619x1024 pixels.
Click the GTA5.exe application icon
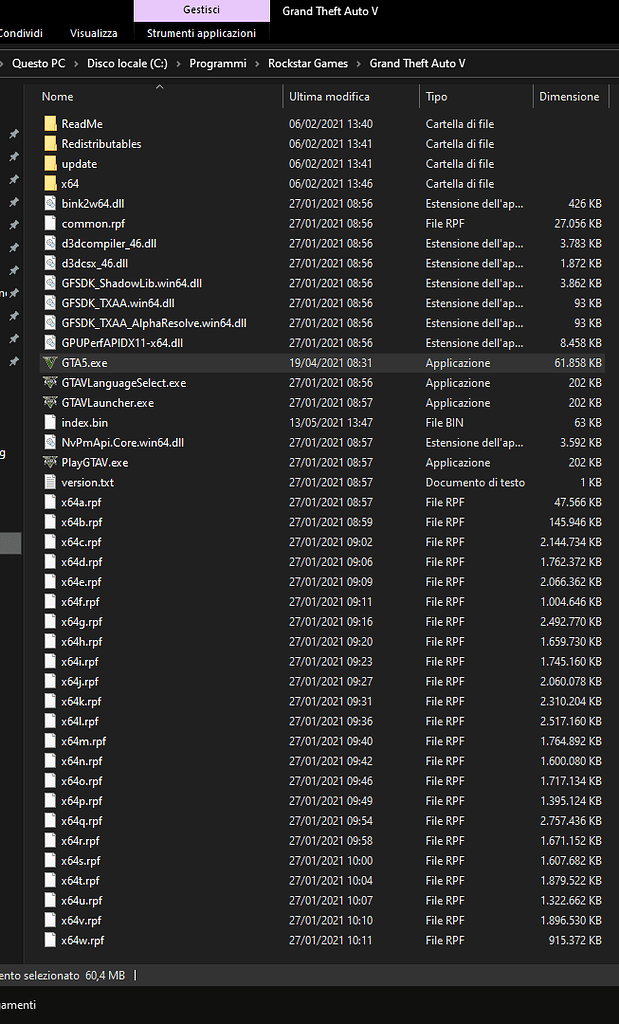click(50, 362)
